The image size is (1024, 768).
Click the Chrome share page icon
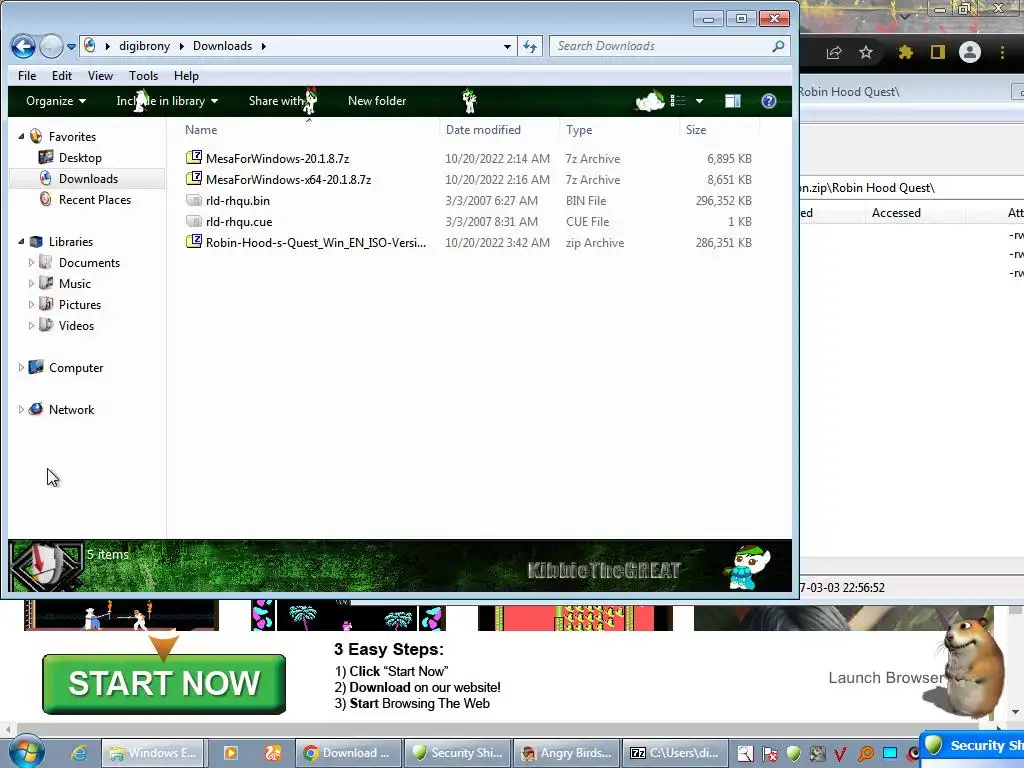pos(834,53)
